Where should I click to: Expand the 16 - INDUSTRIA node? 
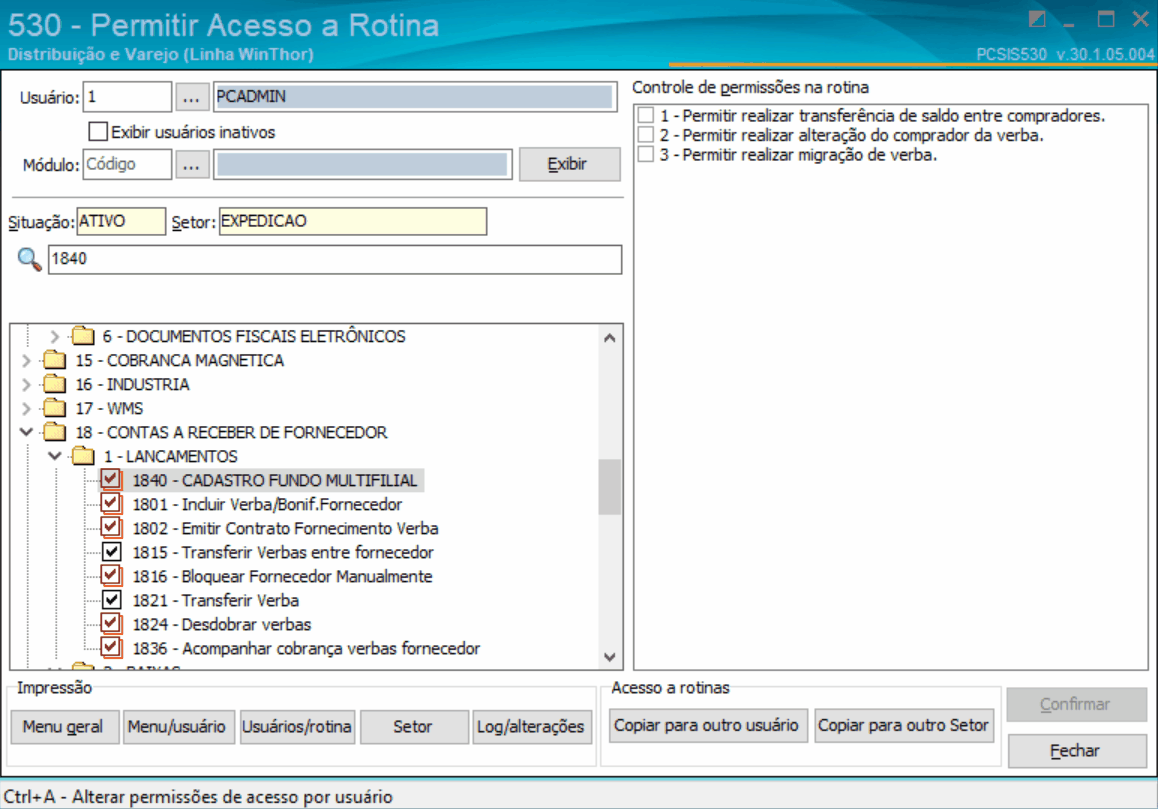(26, 384)
